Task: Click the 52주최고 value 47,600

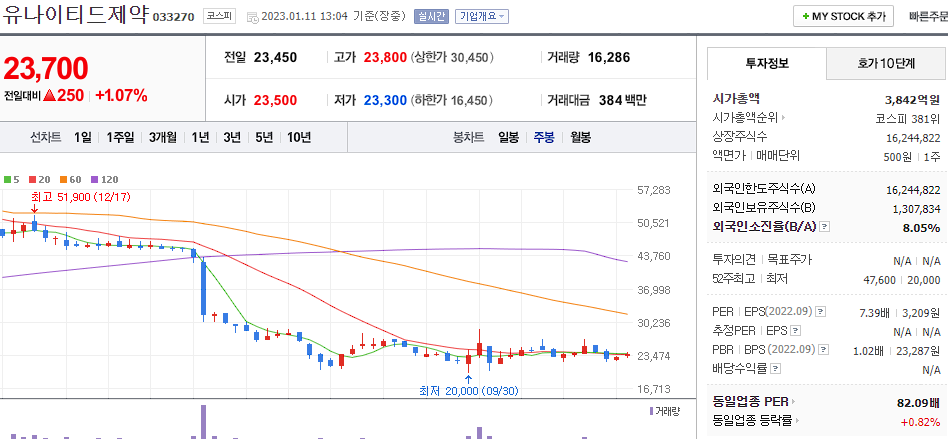Action: pyautogui.click(x=879, y=279)
